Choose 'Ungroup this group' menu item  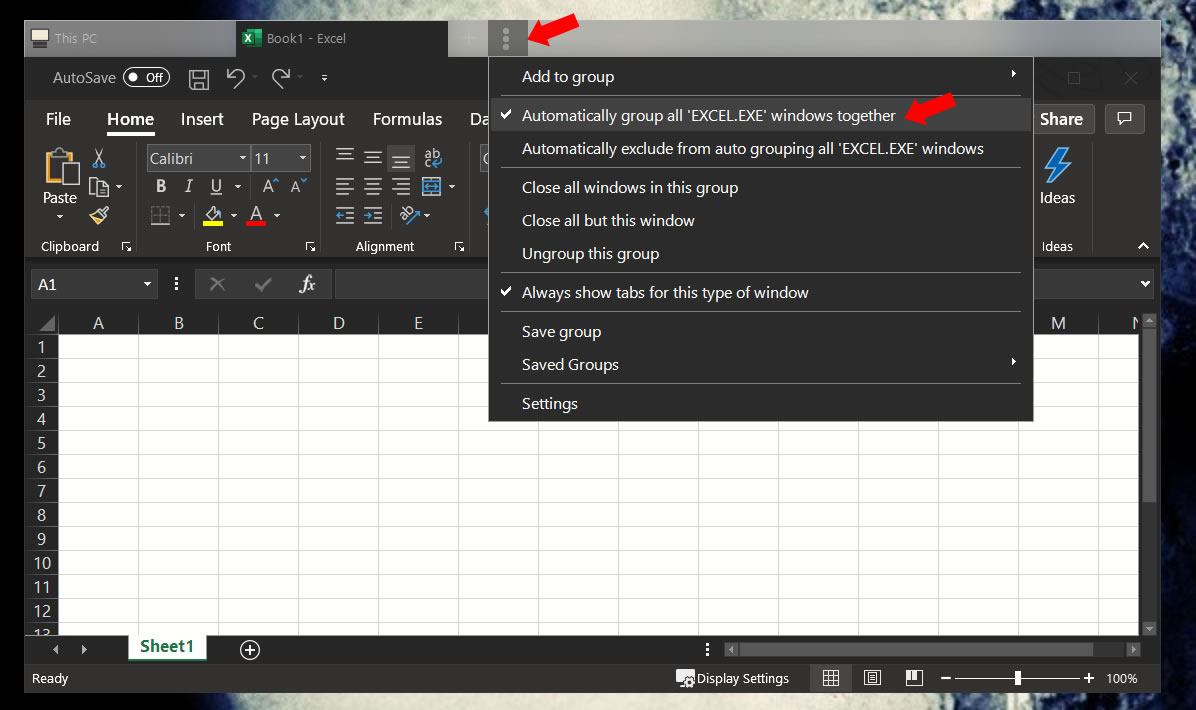point(760,254)
